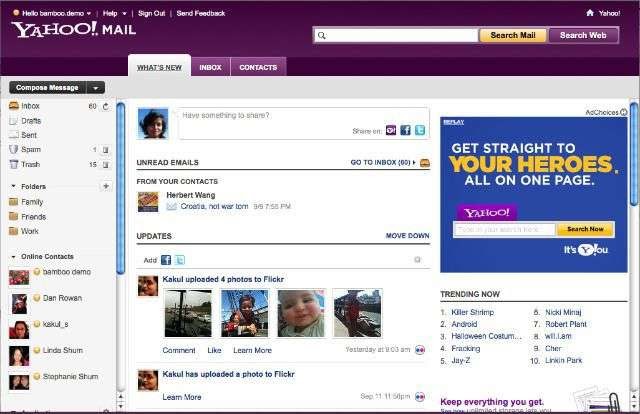This screenshot has width=640, height=414.
Task: Open the Croatia, not war torn email
Action: click(x=214, y=207)
